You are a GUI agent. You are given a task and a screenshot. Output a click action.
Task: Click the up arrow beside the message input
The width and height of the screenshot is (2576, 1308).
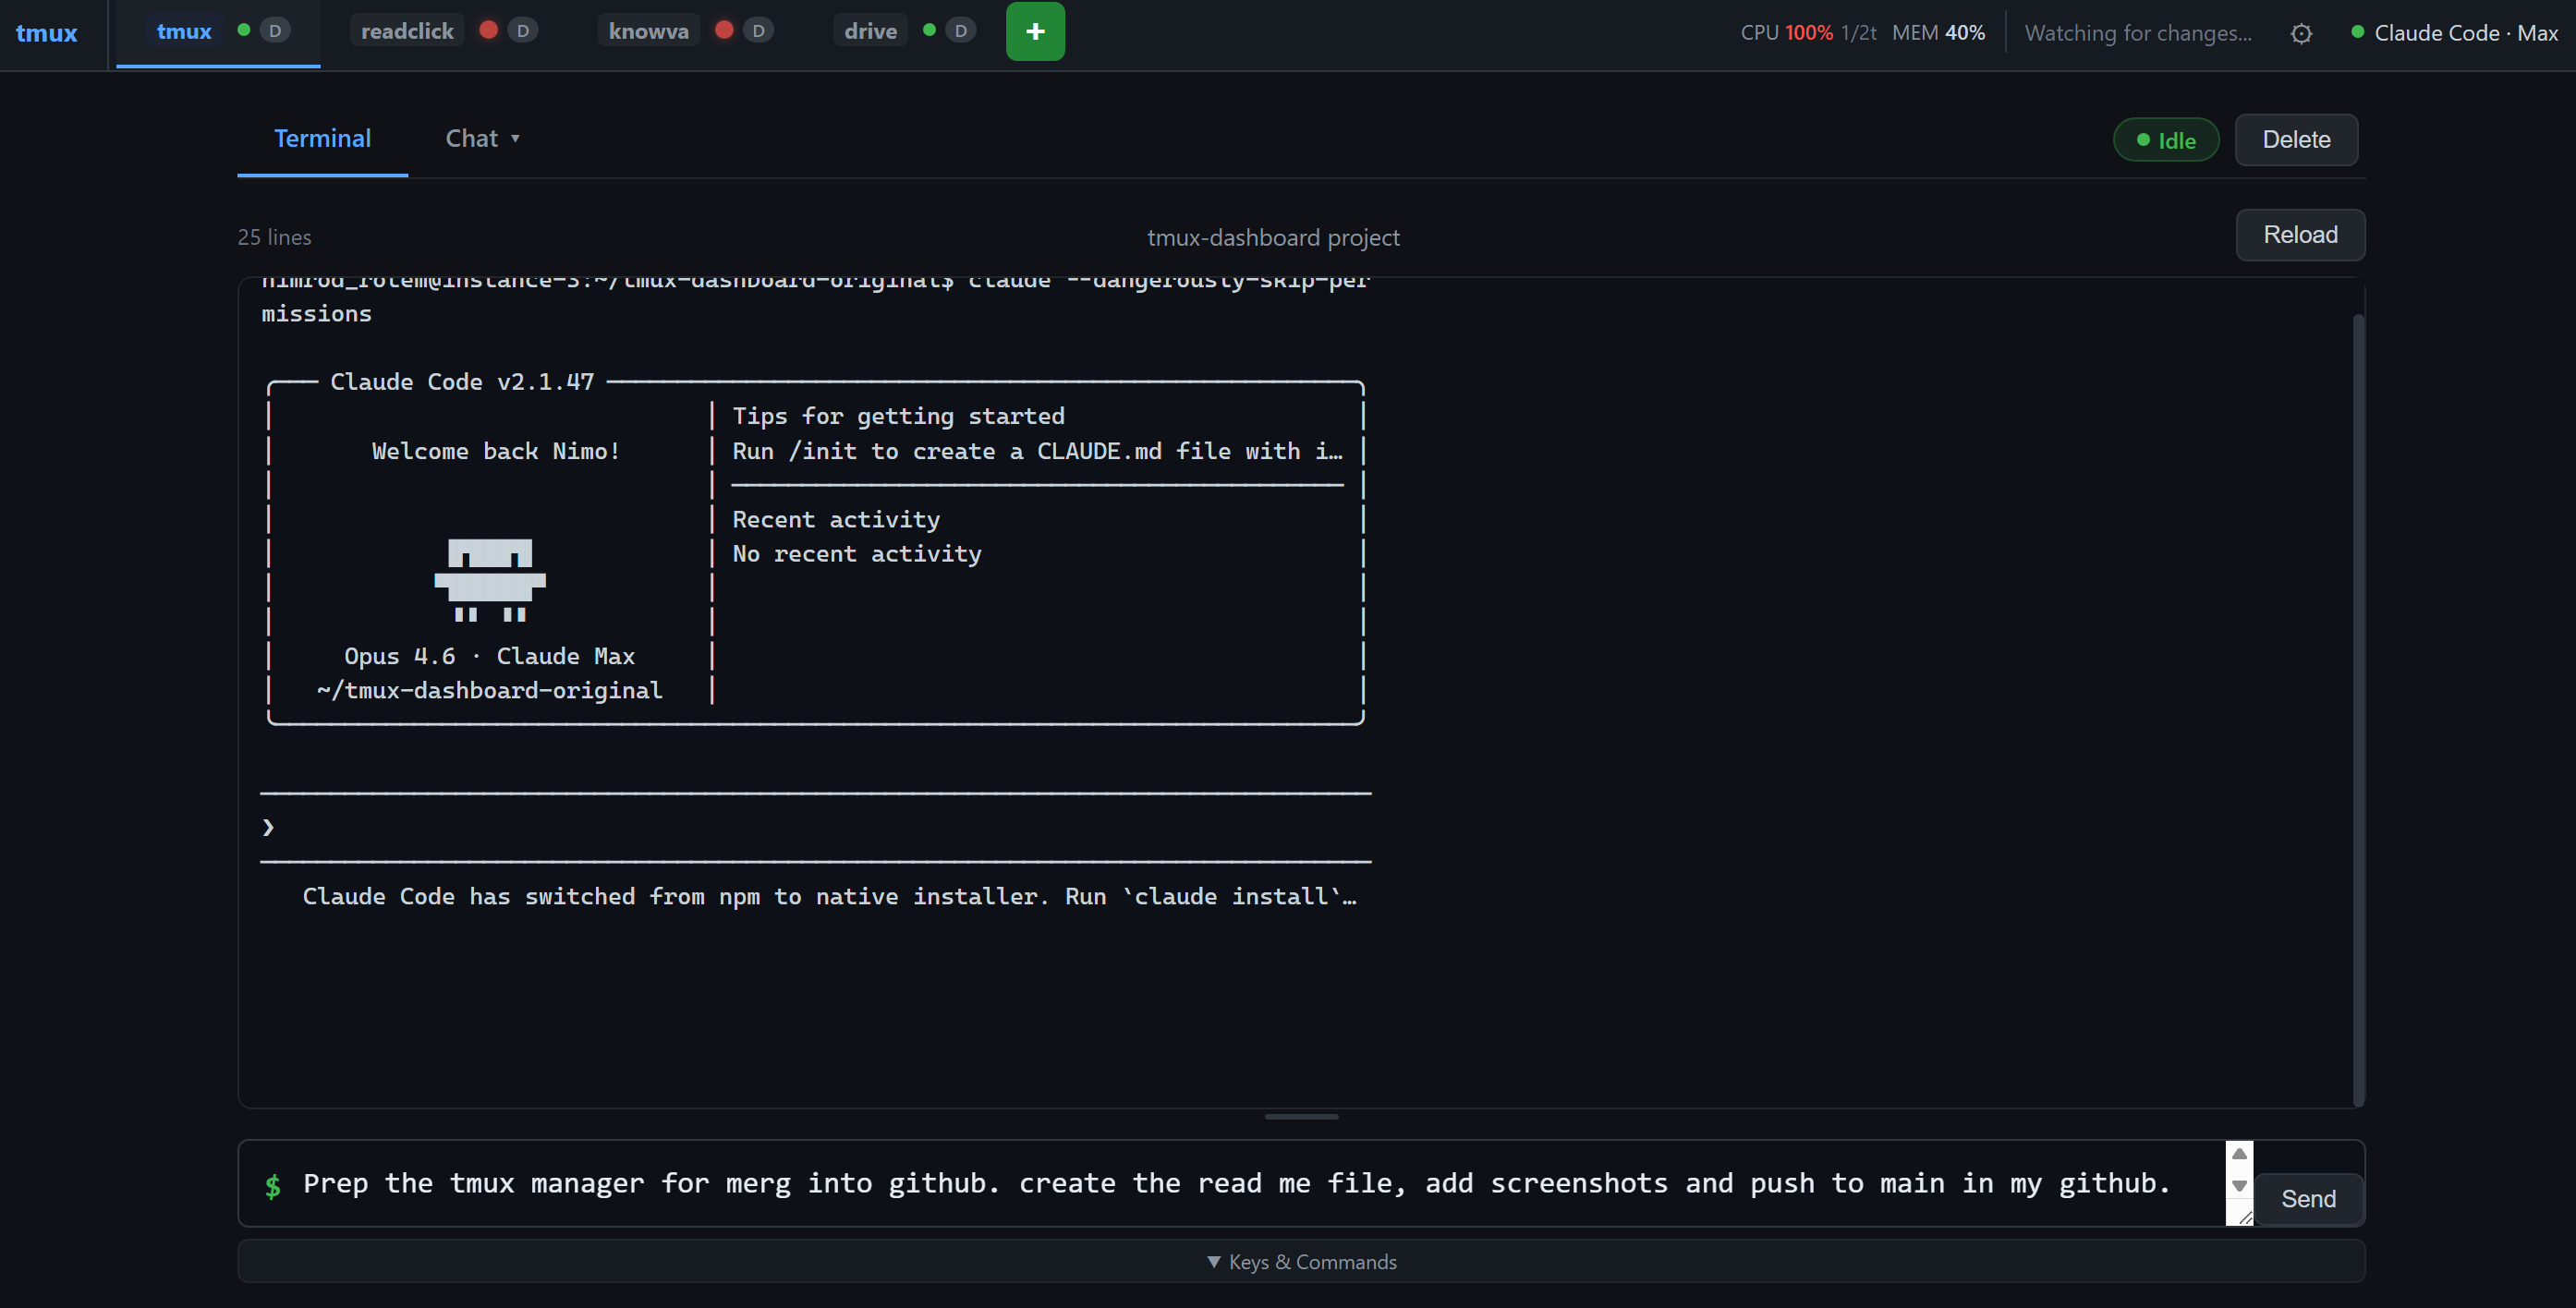(2239, 1152)
